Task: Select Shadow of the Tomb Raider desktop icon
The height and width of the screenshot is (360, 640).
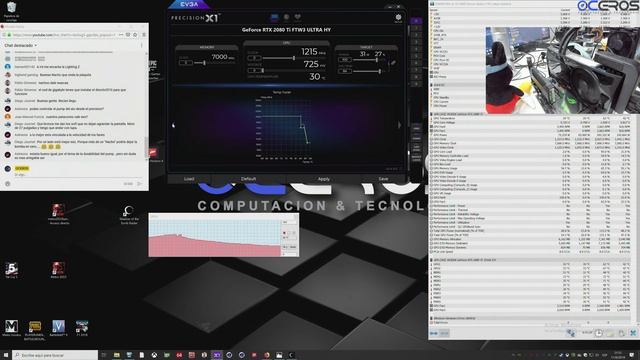Action: tap(129, 215)
